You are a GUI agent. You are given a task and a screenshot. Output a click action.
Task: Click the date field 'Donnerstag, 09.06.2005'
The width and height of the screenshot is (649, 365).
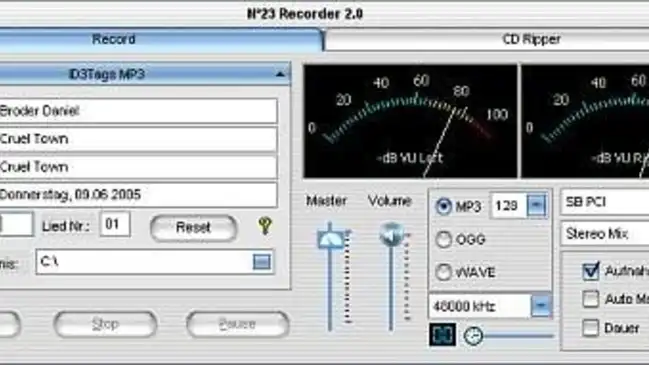click(138, 195)
